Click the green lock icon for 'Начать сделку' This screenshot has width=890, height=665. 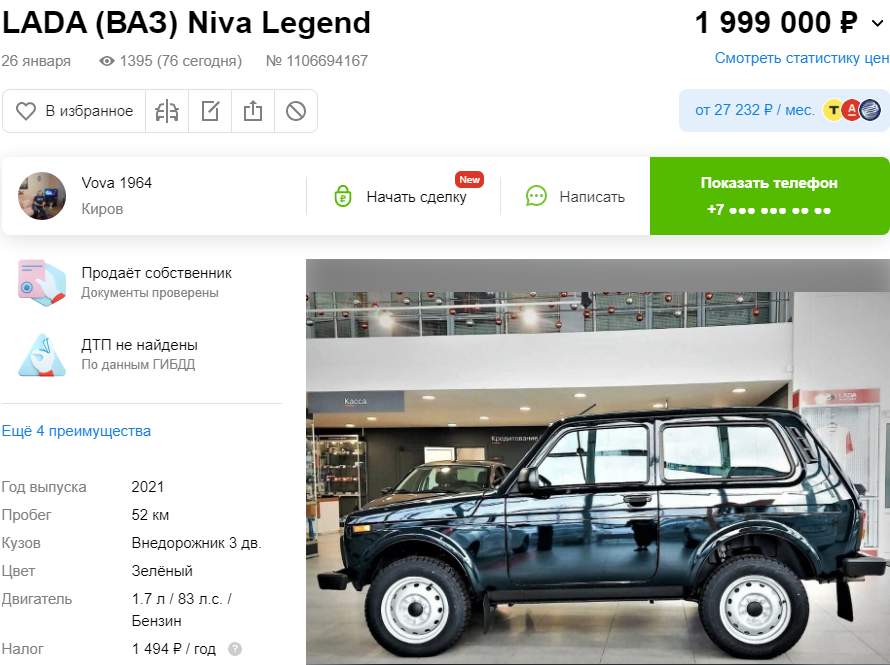[x=343, y=196]
